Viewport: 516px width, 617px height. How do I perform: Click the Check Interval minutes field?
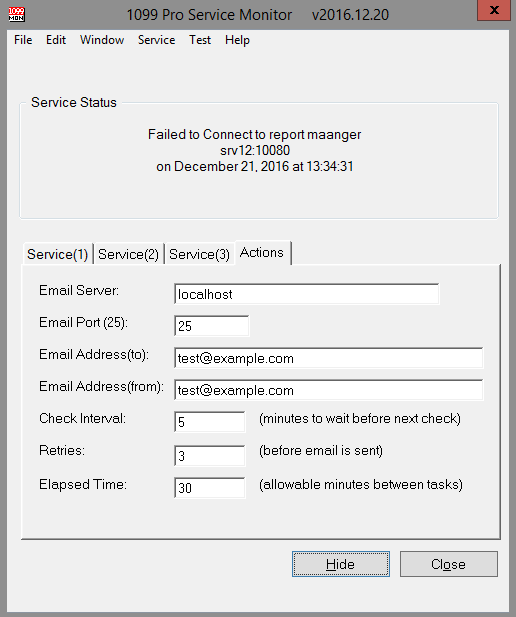pos(209,422)
